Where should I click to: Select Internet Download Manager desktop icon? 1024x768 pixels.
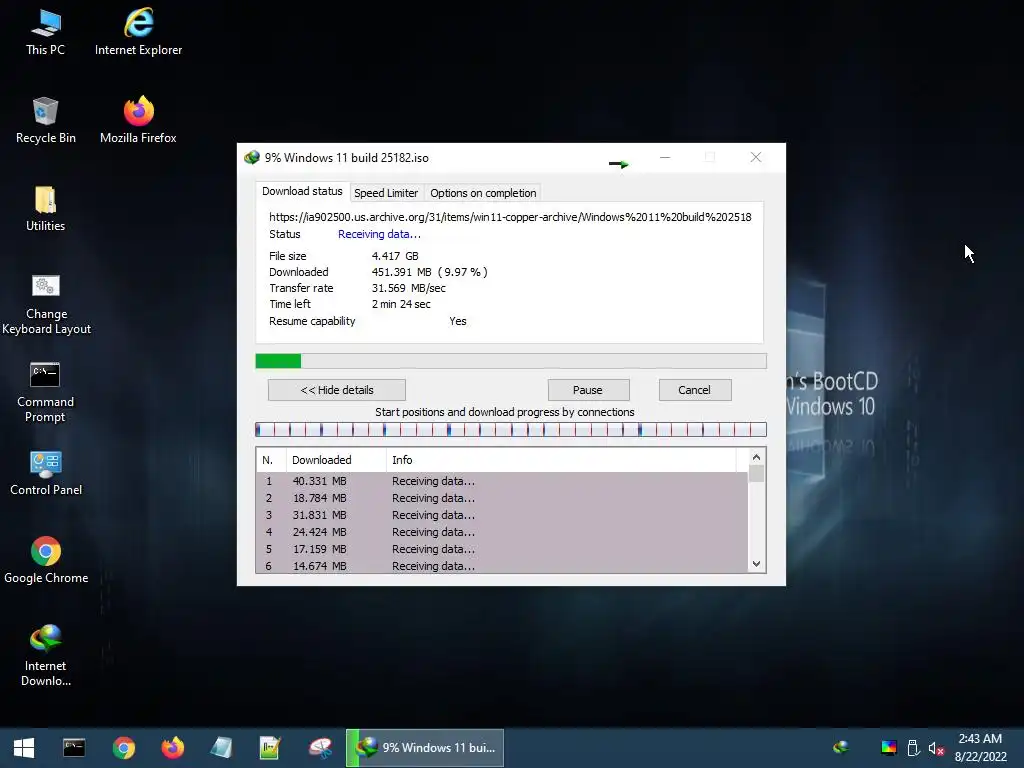pos(46,654)
